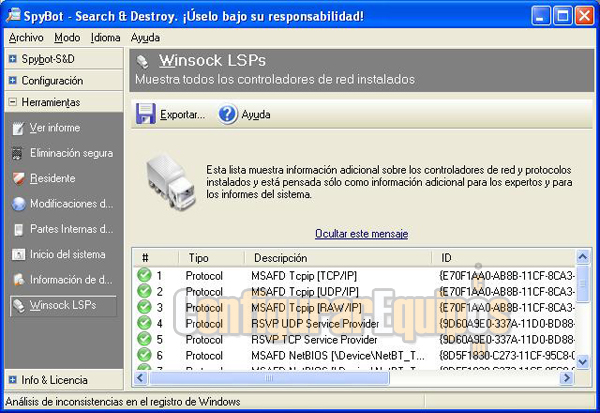The image size is (600, 413).
Task: Click the blue question mark Ayuda icon
Action: tap(227, 114)
